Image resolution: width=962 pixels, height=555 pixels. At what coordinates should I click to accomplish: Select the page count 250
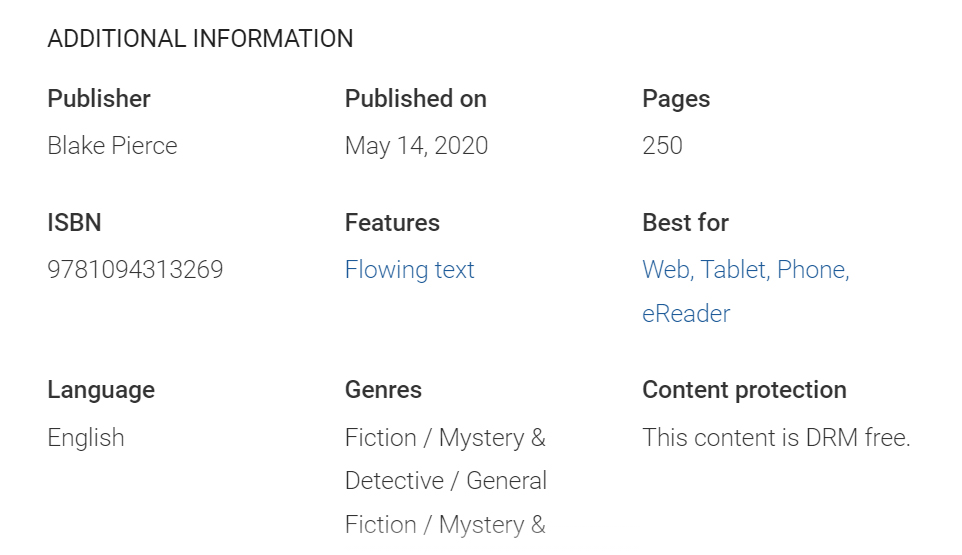pyautogui.click(x=662, y=146)
